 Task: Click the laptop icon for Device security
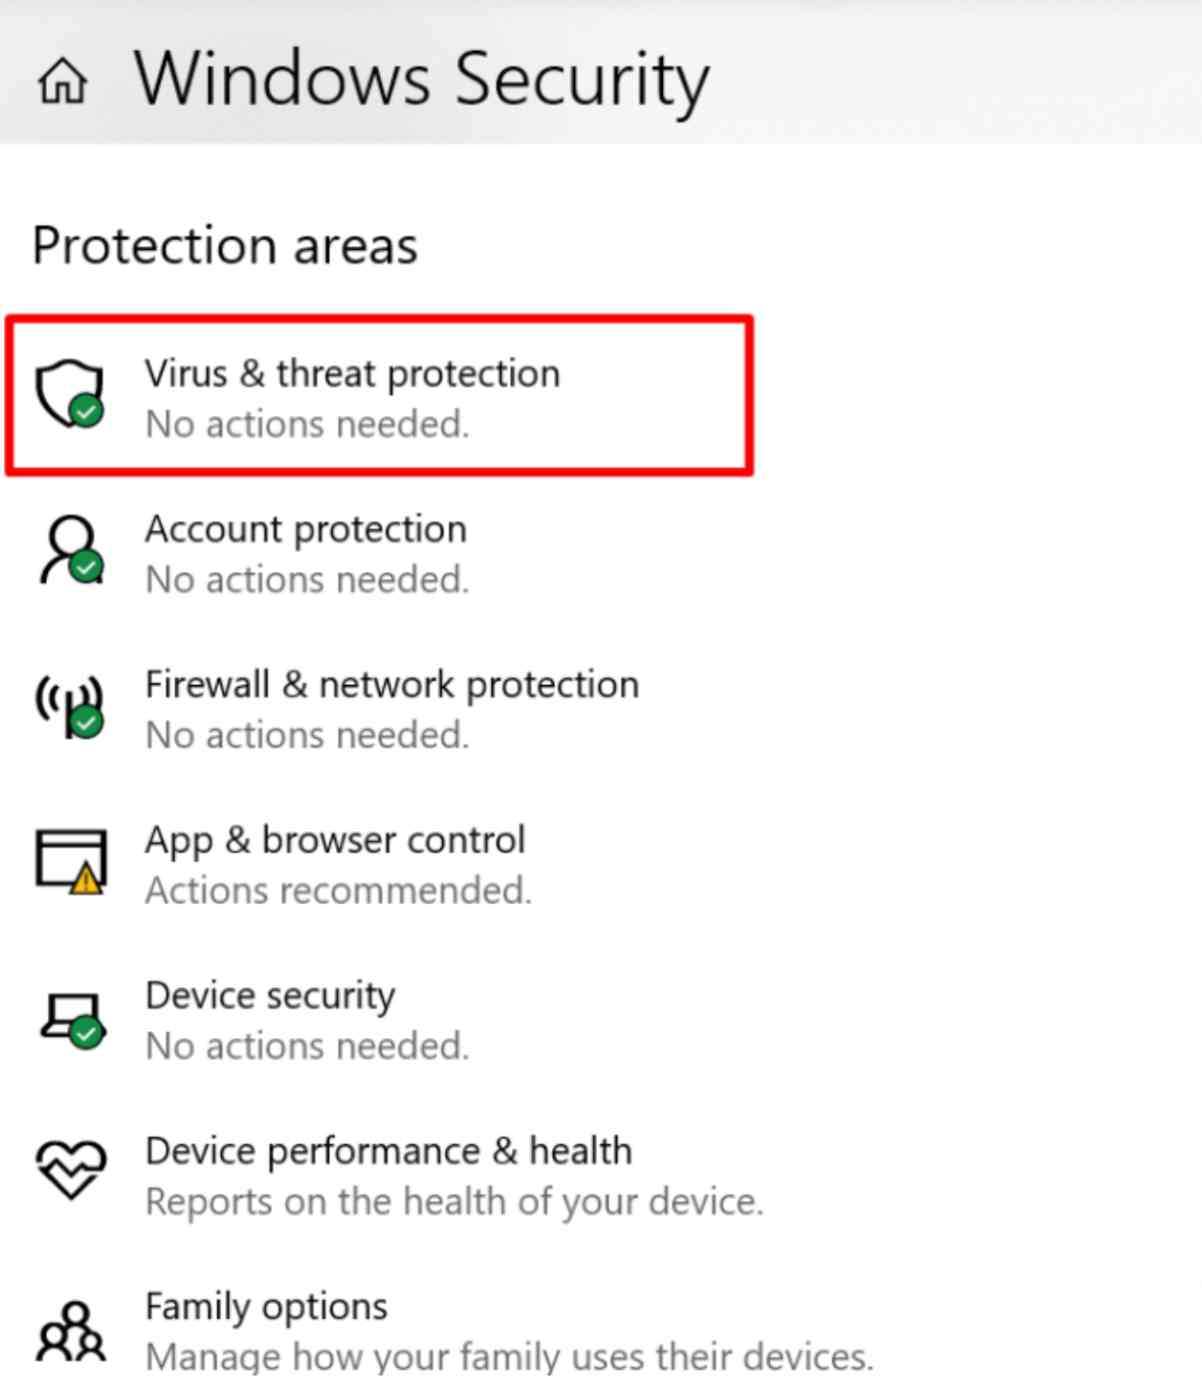[71, 1019]
